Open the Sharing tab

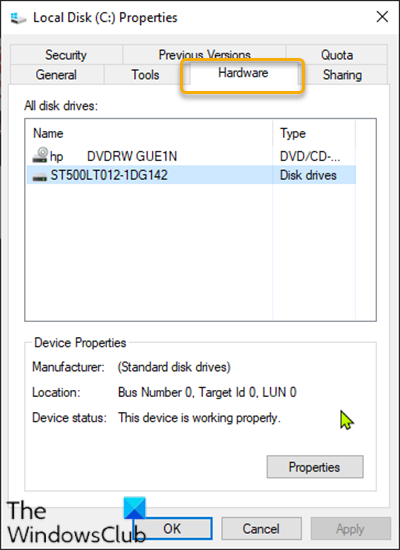342,75
